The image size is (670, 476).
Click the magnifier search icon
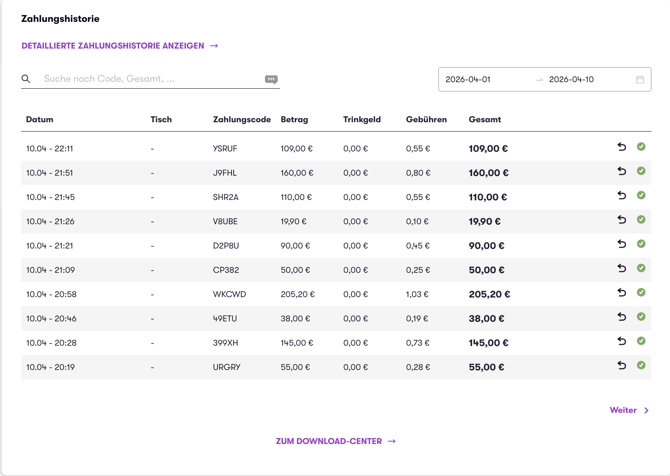[x=26, y=79]
